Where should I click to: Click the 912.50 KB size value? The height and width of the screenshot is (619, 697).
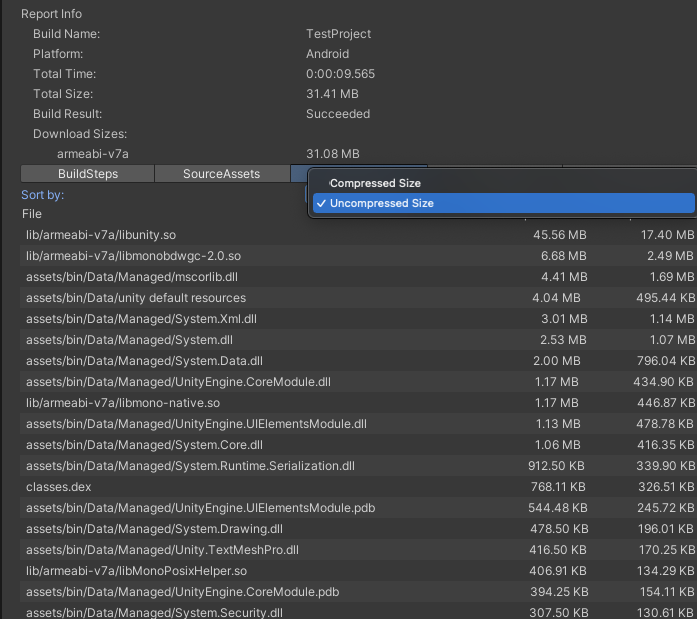coord(556,466)
